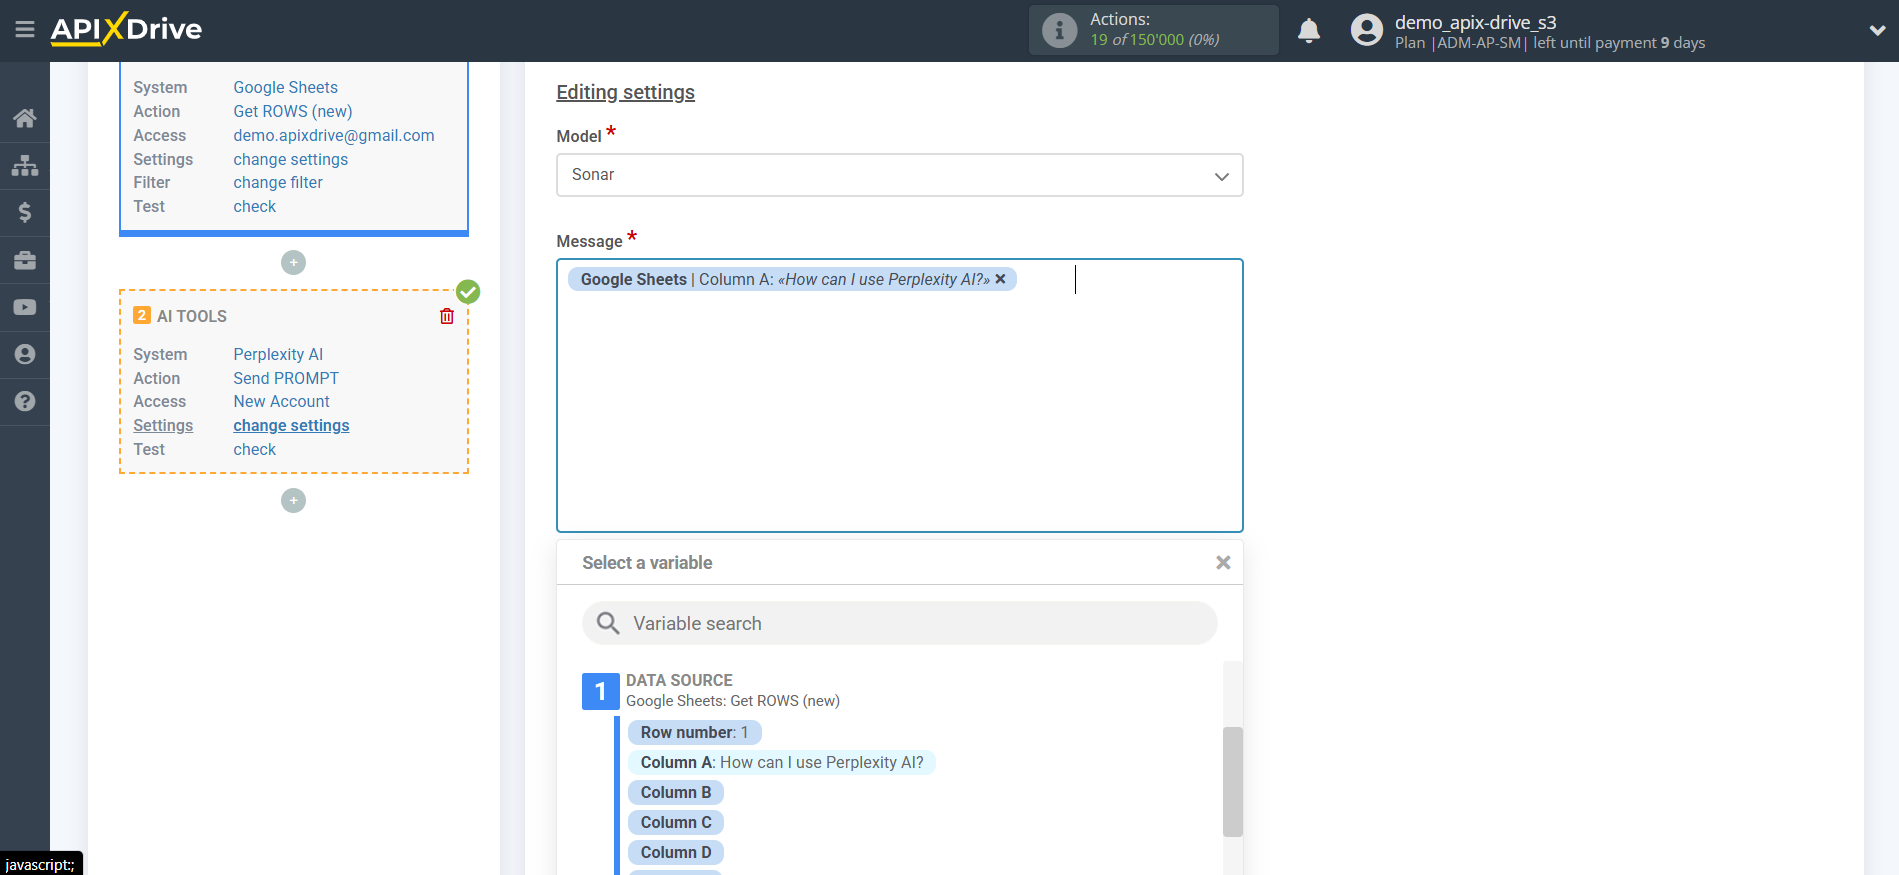
Task: Click the Get ROWS (new) action link
Action: tap(293, 111)
